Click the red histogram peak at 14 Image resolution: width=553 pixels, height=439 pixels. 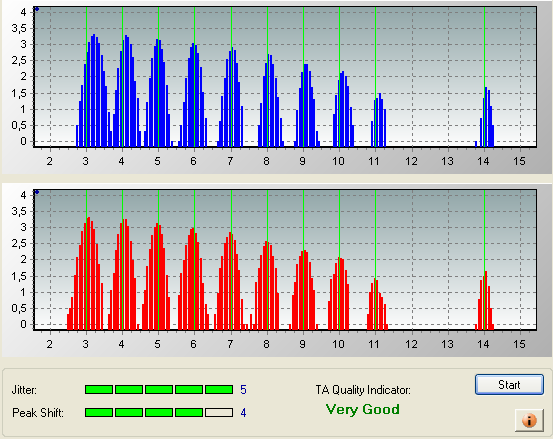[485, 300]
